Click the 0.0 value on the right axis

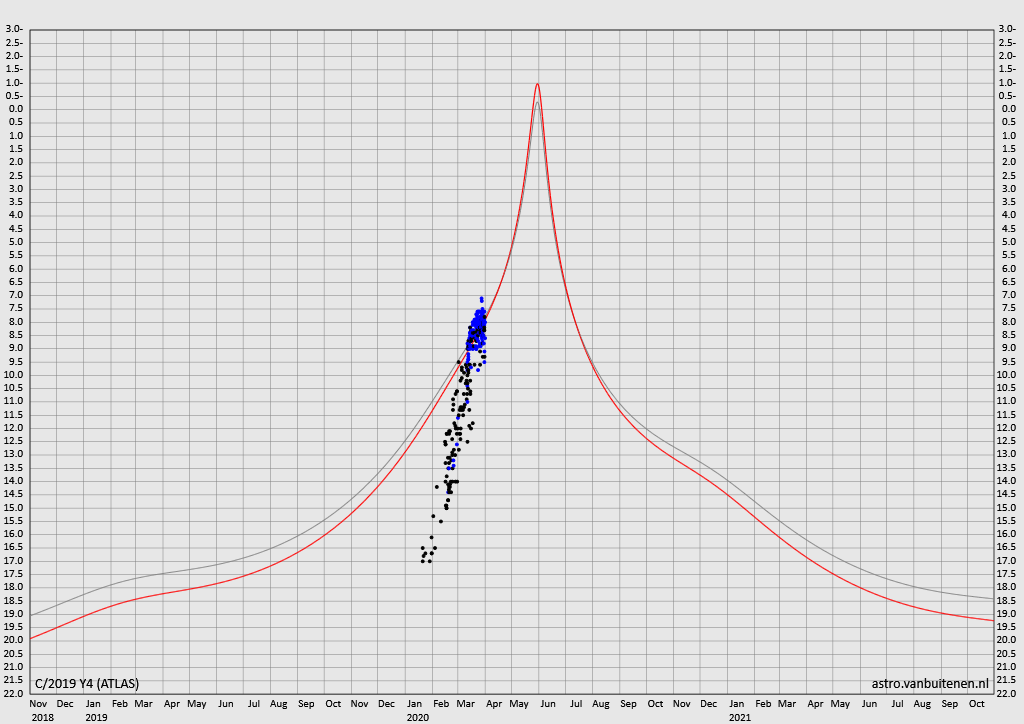click(x=1009, y=109)
